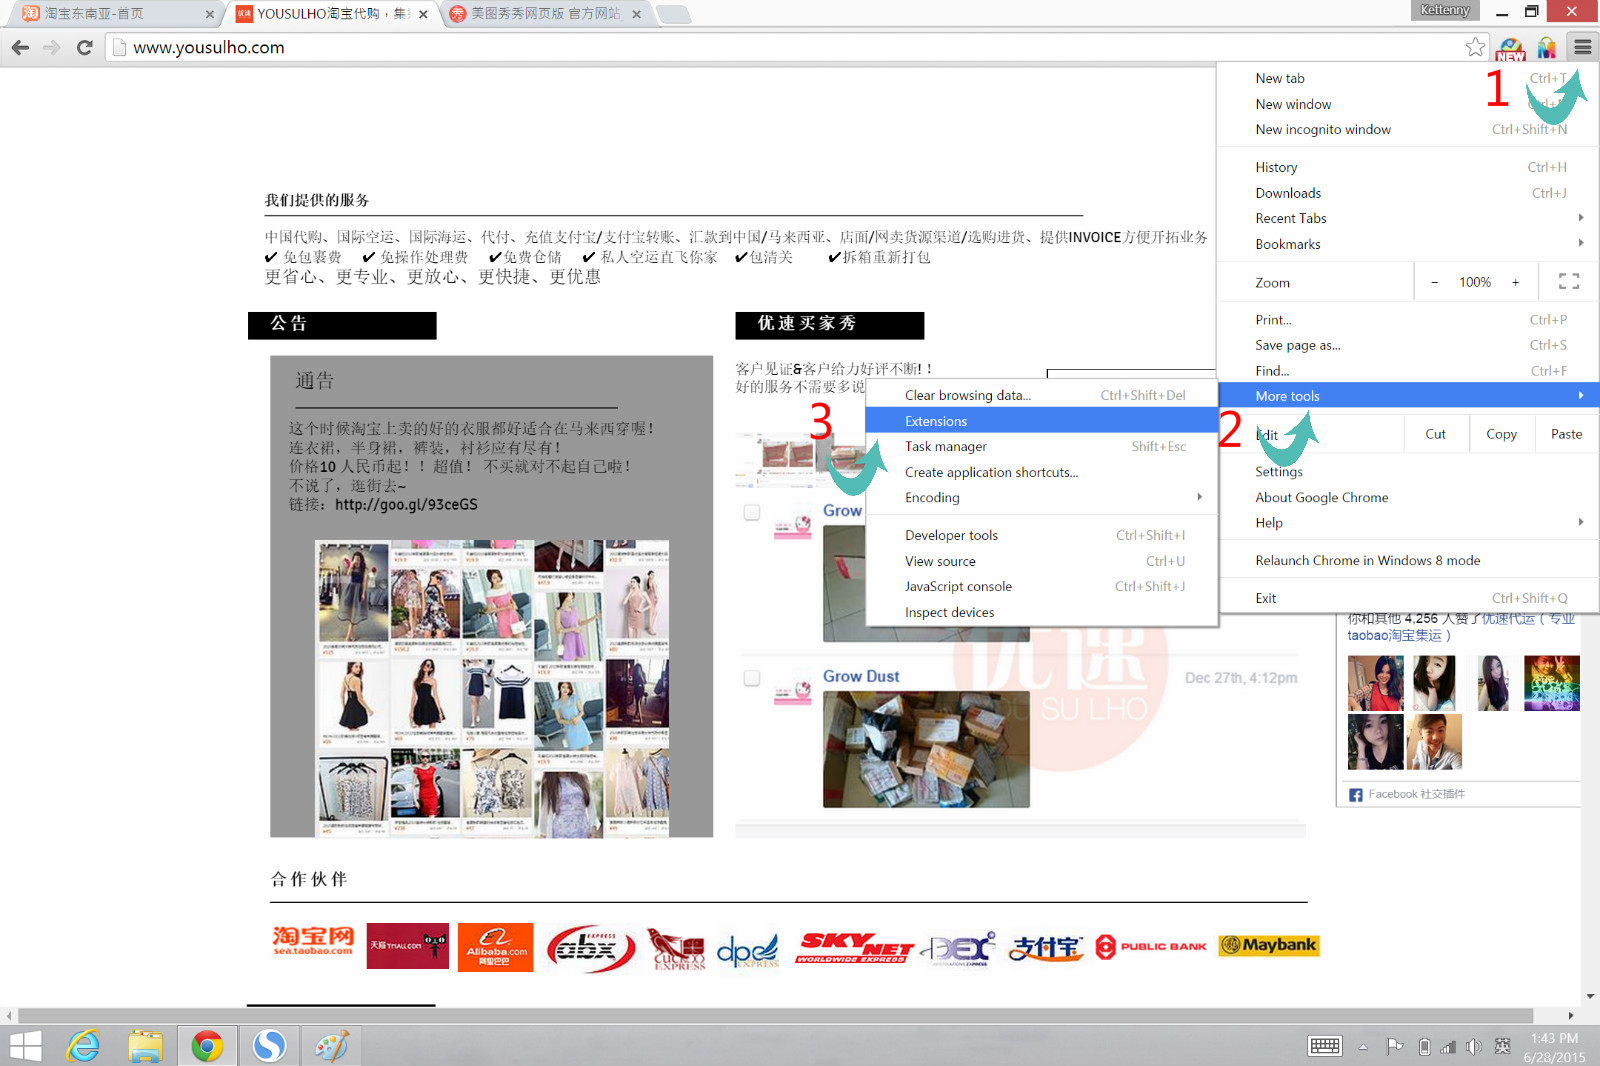
Task: Close the 美图秀秀 tab
Action: 636,14
